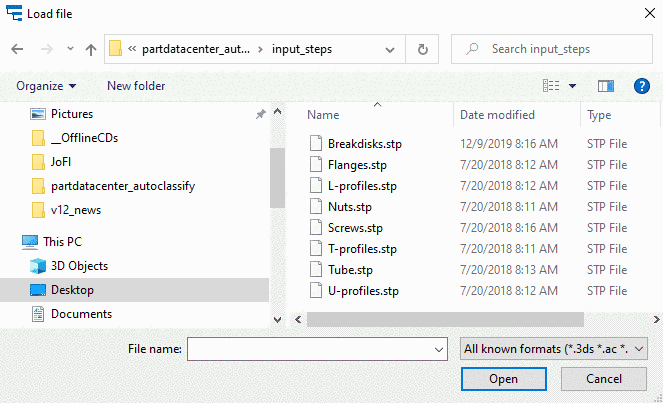This screenshot has height=403, width=663.
Task: Sort files by Date modified column
Action: click(497, 115)
